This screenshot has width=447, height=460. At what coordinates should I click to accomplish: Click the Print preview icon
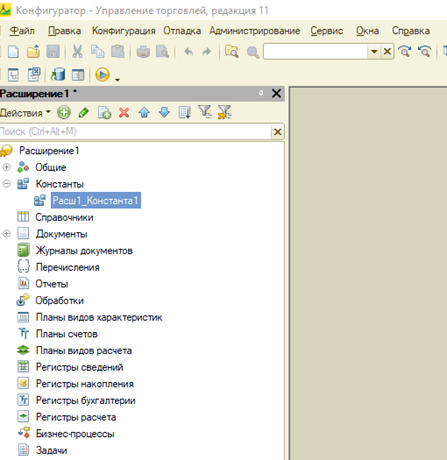pyautogui.click(x=163, y=52)
